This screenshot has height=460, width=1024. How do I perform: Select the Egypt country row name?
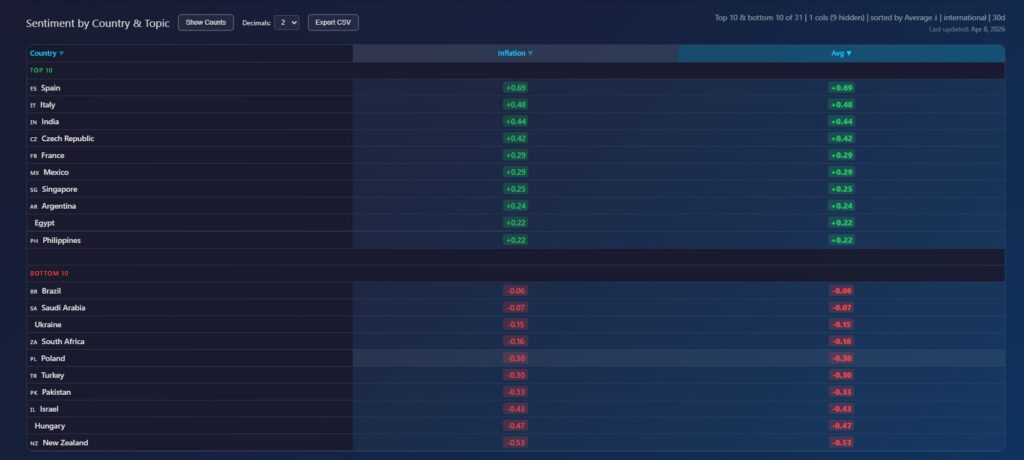coord(44,223)
